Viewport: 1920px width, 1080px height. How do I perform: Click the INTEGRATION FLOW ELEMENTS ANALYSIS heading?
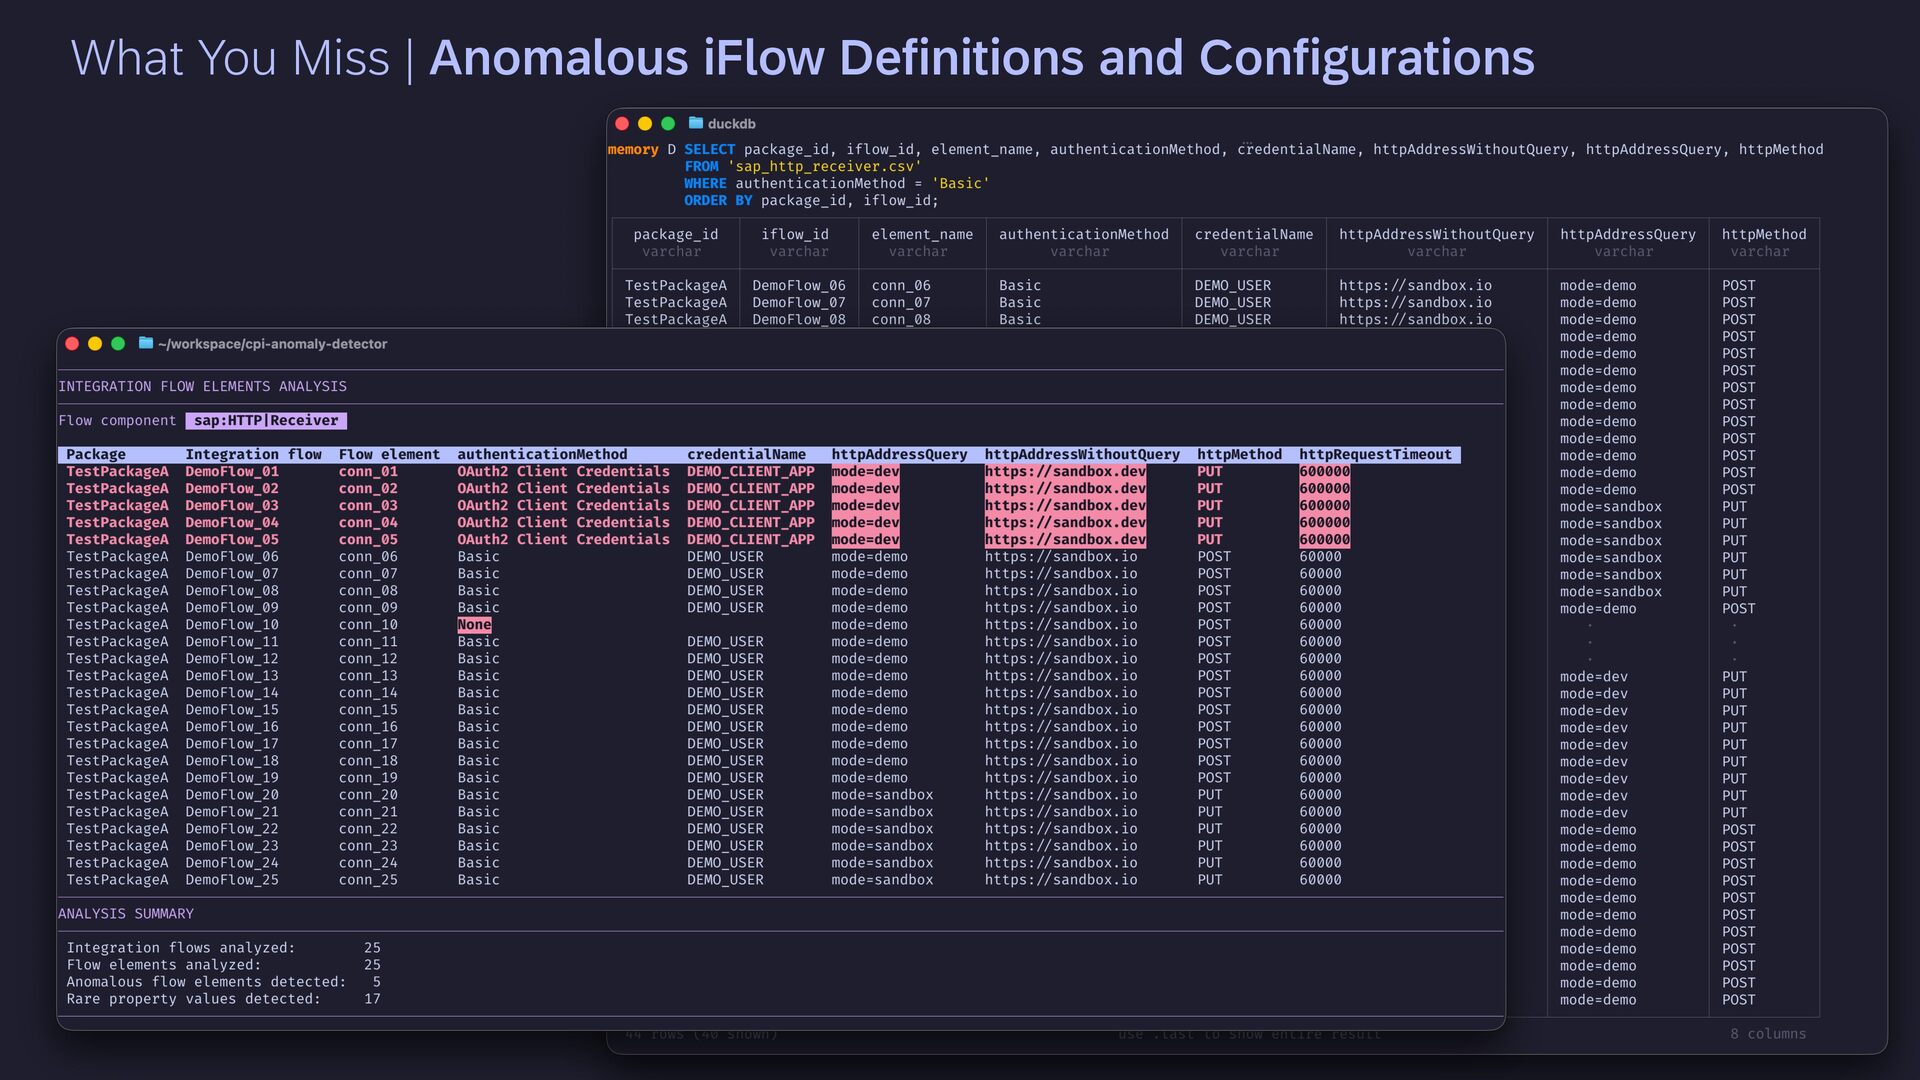pyautogui.click(x=202, y=387)
